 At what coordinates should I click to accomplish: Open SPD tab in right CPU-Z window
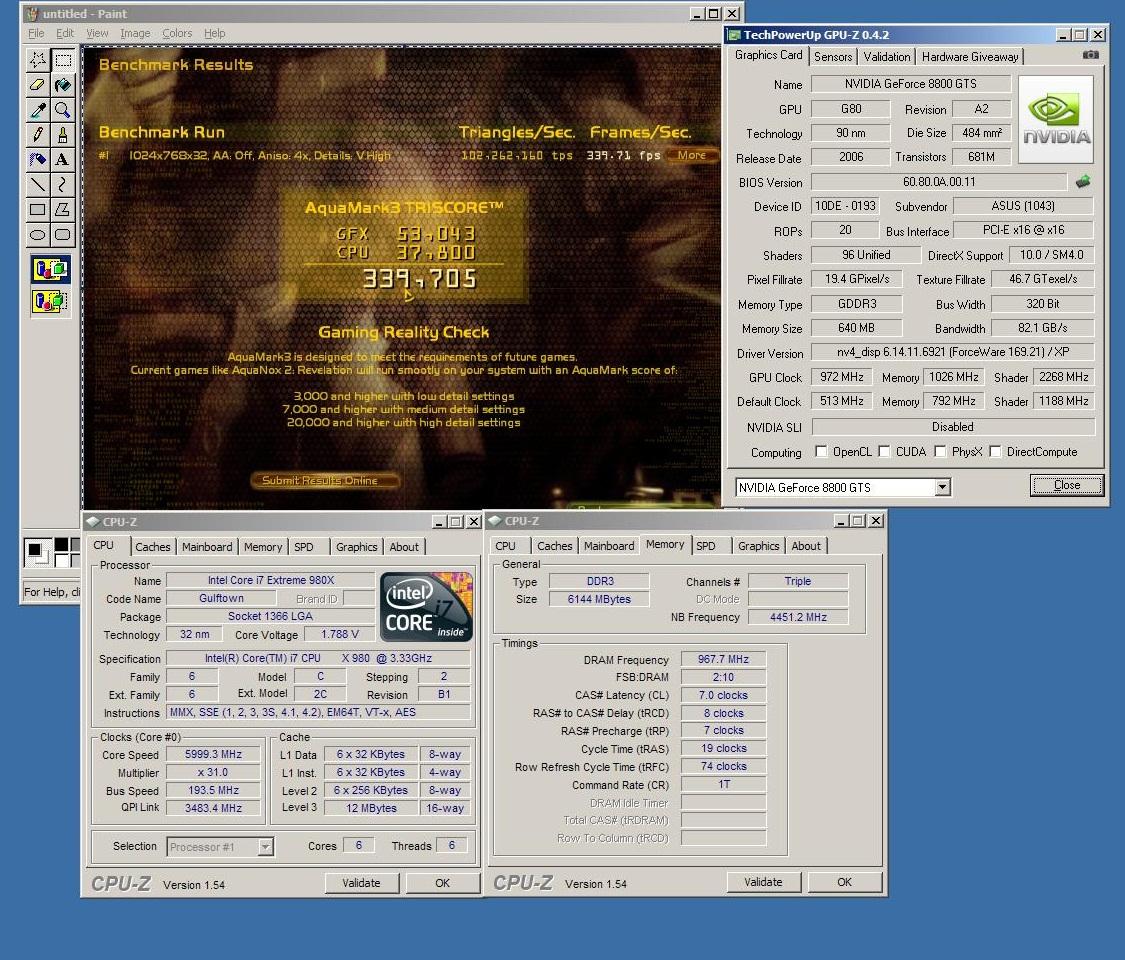(x=706, y=546)
